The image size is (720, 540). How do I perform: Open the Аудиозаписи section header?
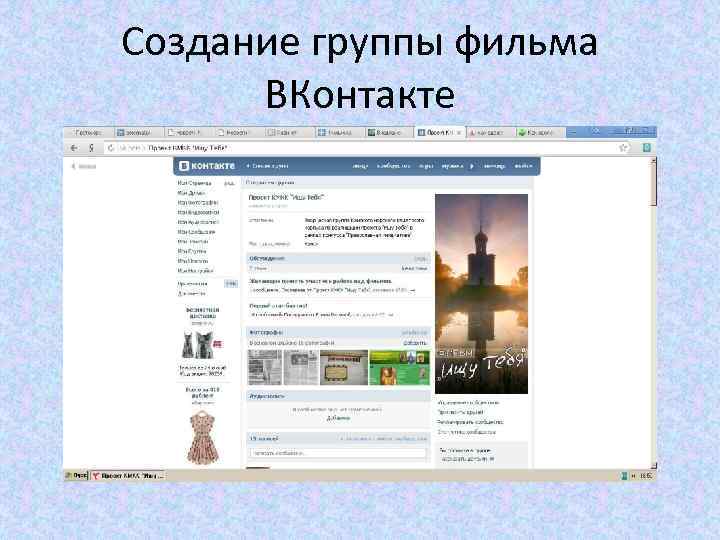pos(338,396)
